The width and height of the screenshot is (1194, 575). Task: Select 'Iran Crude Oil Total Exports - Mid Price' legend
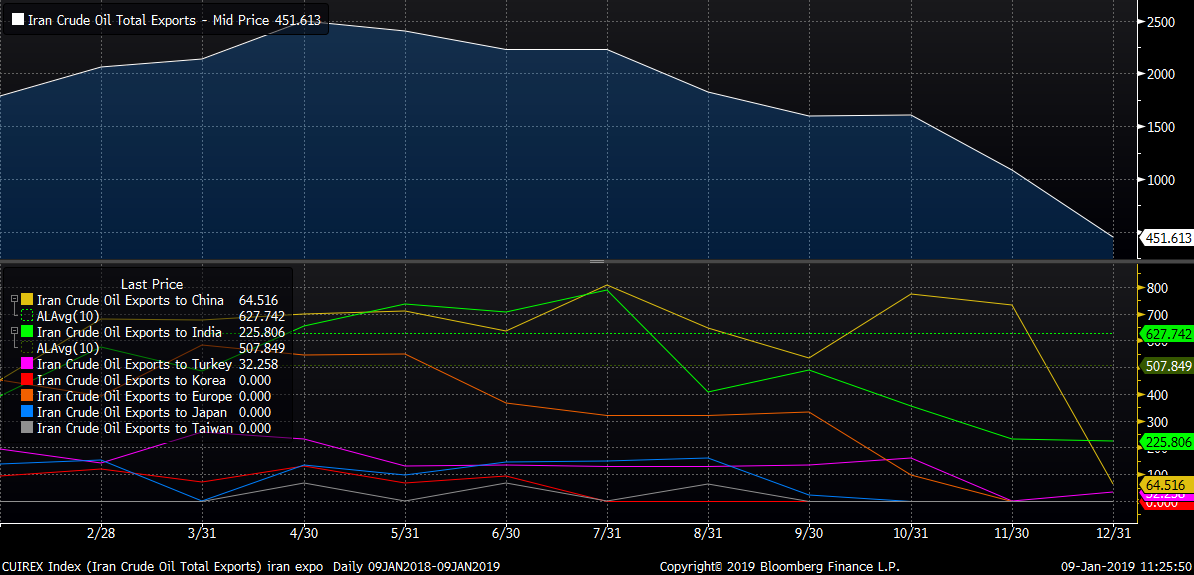pos(174,21)
